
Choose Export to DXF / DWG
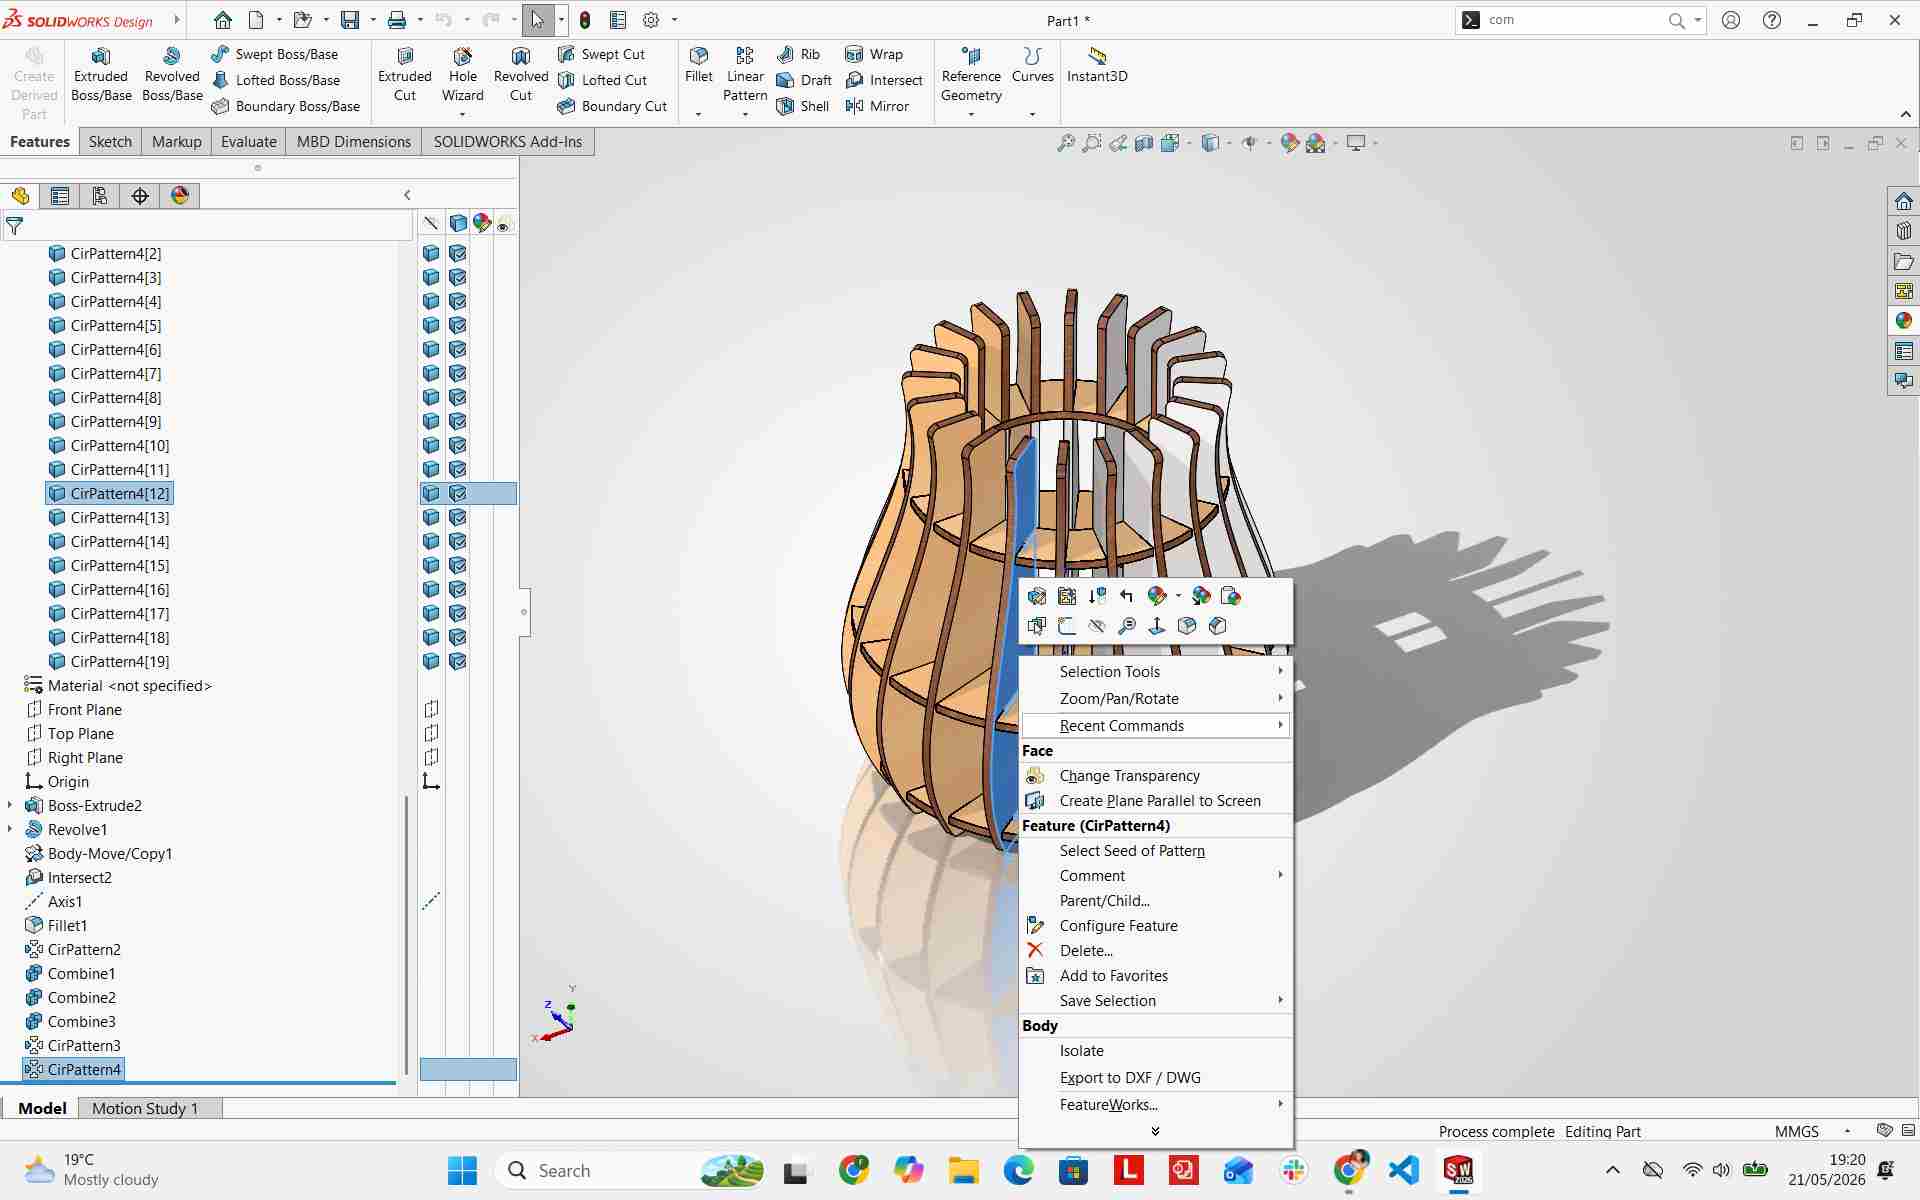(1155, 1078)
